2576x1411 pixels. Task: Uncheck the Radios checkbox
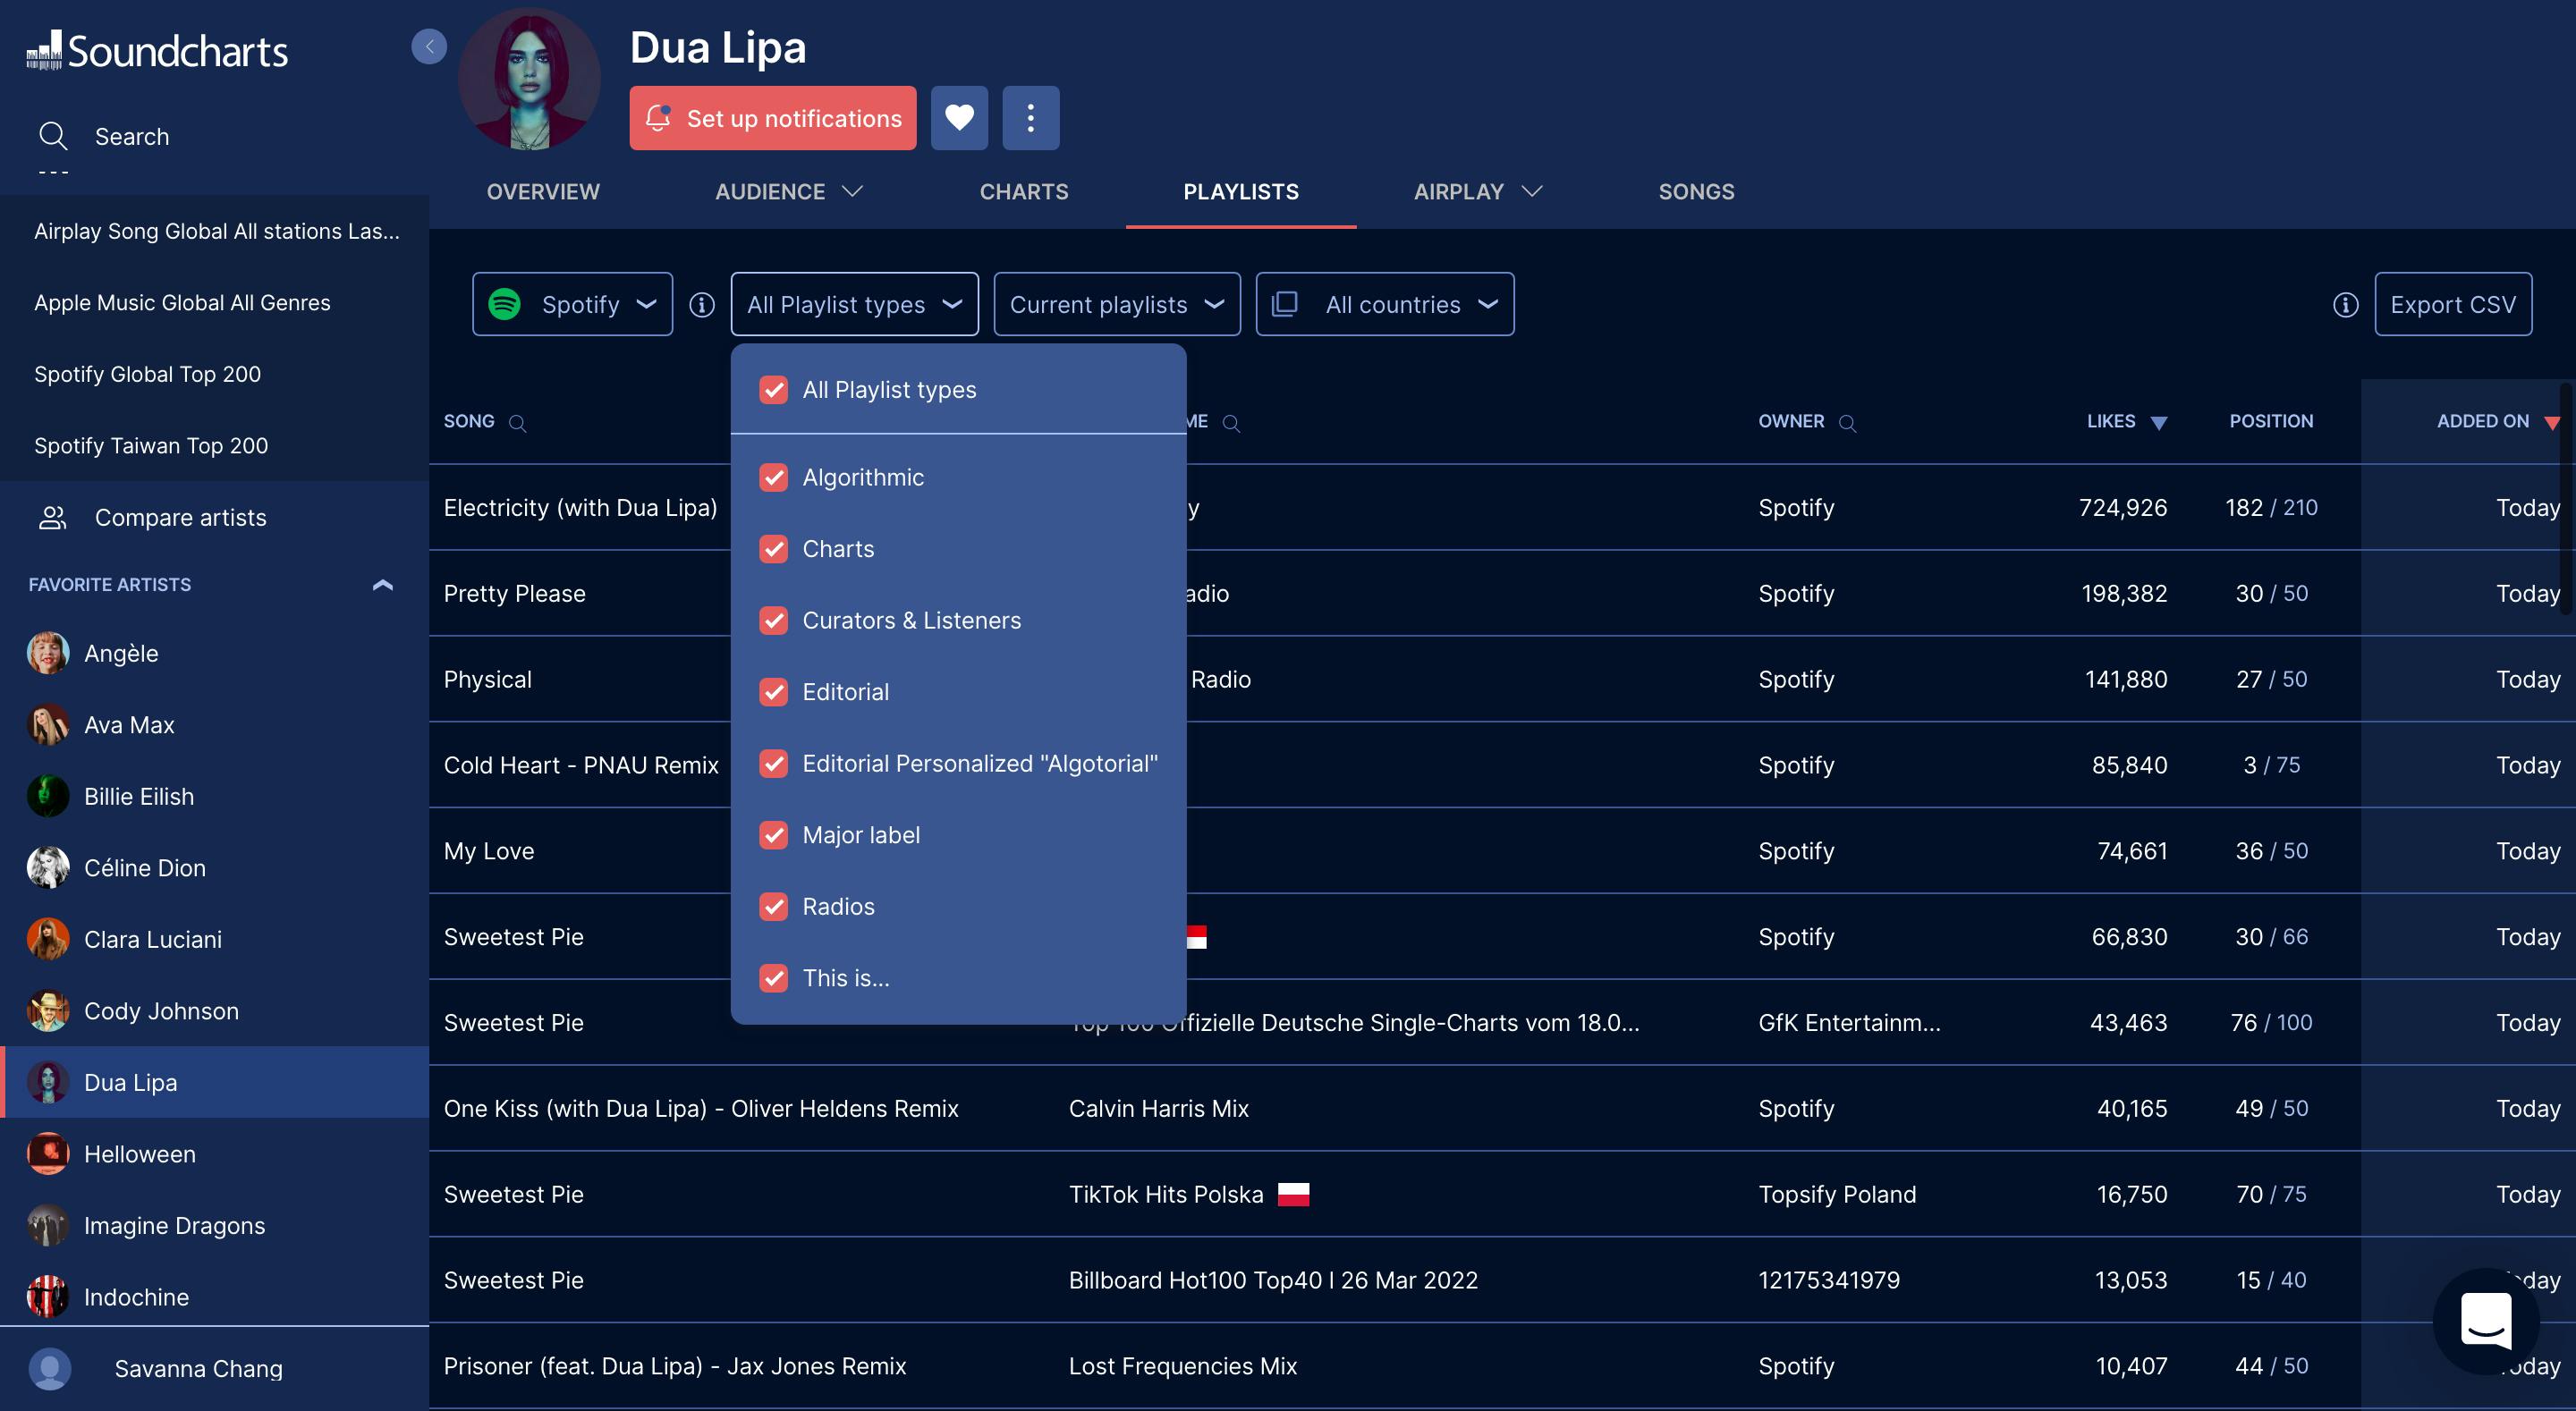773,907
